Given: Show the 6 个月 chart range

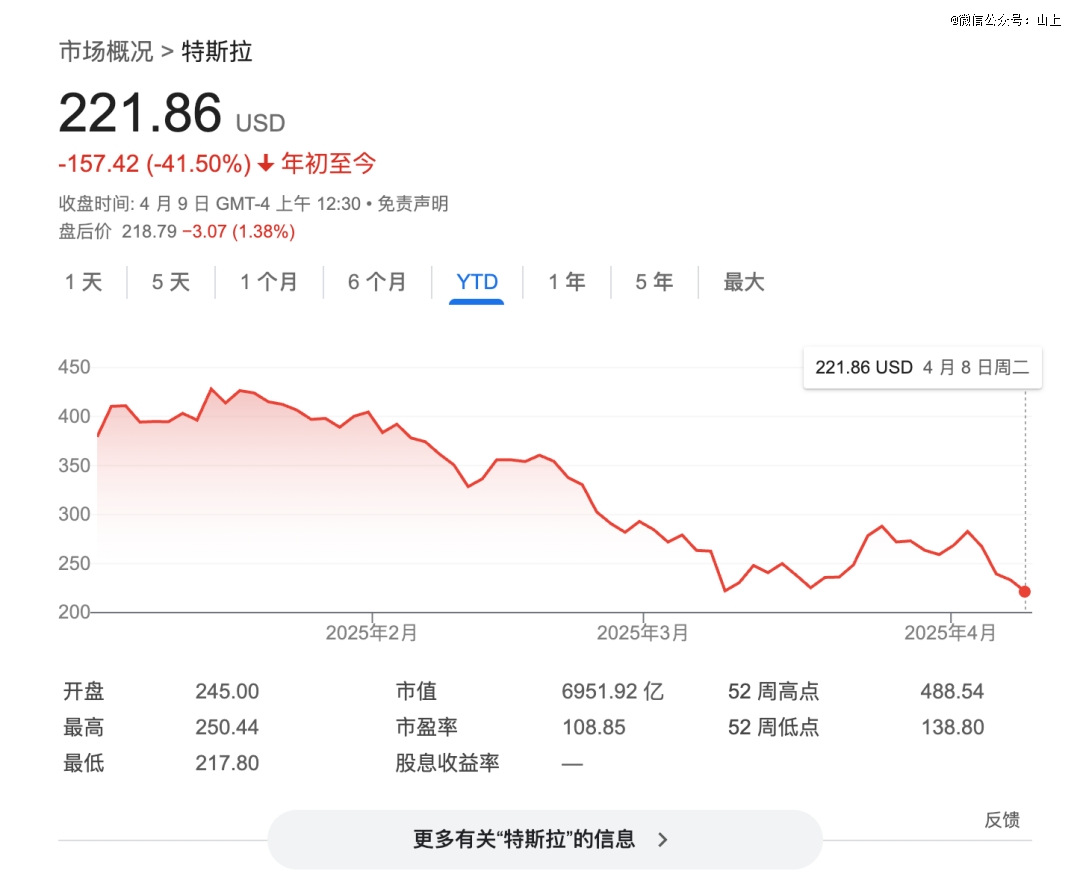Looking at the screenshot, I should pos(377,282).
